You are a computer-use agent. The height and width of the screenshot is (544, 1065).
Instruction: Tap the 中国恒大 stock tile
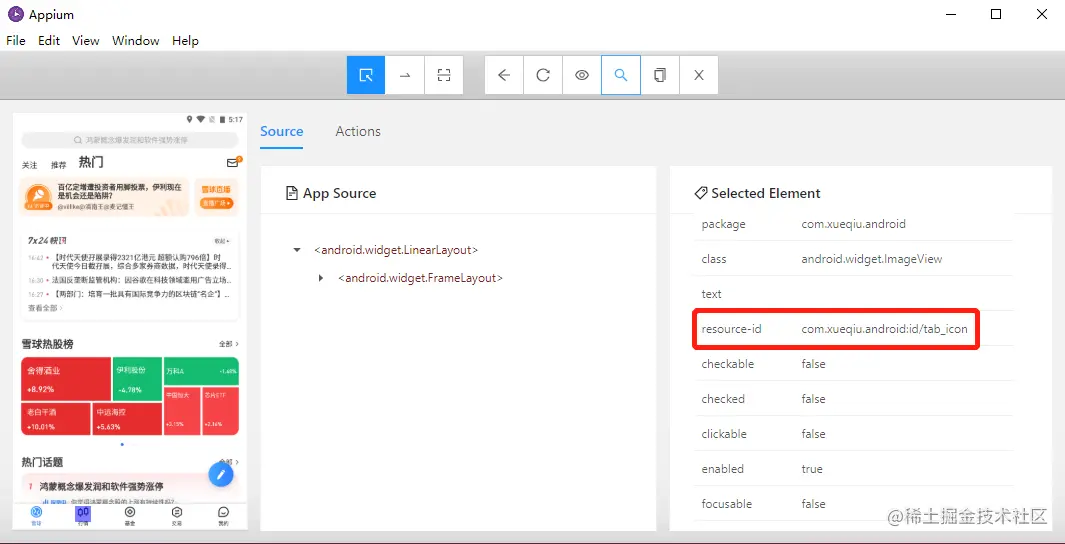tap(182, 411)
